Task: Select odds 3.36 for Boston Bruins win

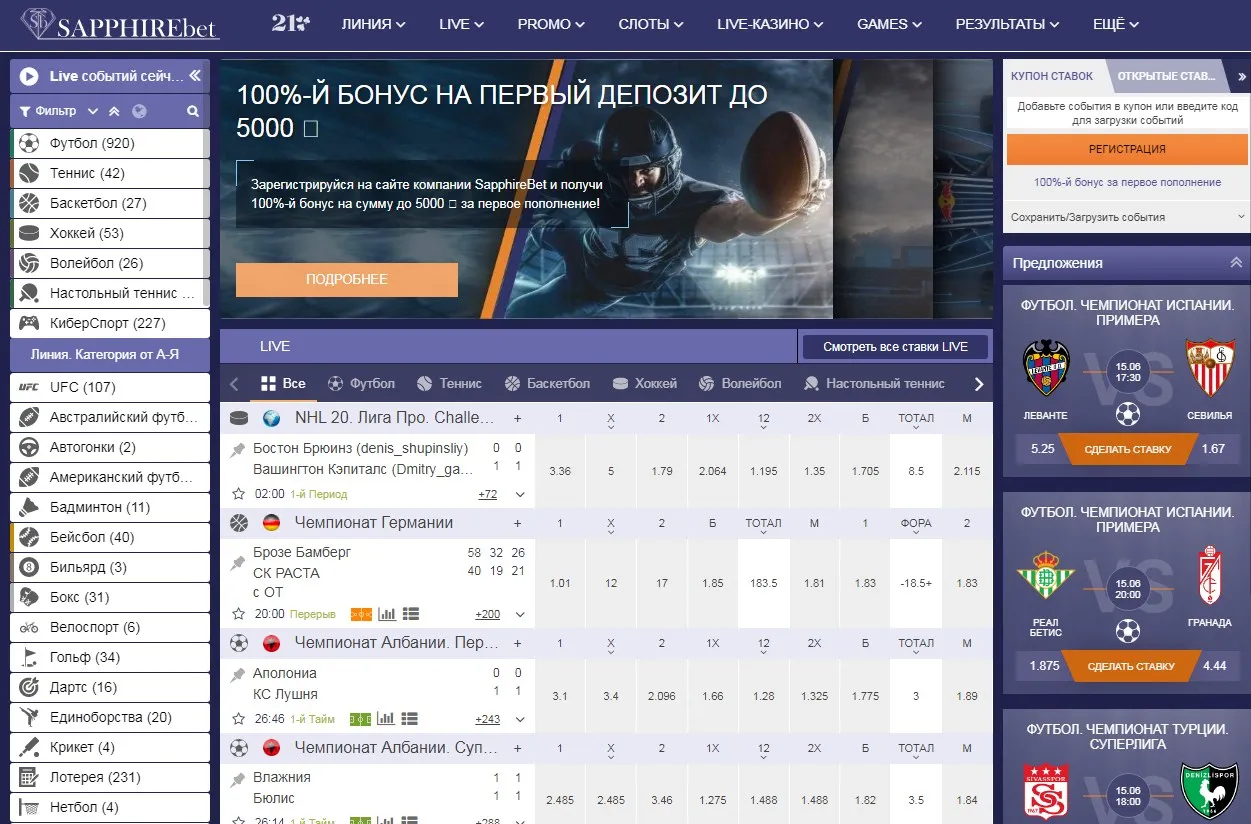Action: [560, 471]
